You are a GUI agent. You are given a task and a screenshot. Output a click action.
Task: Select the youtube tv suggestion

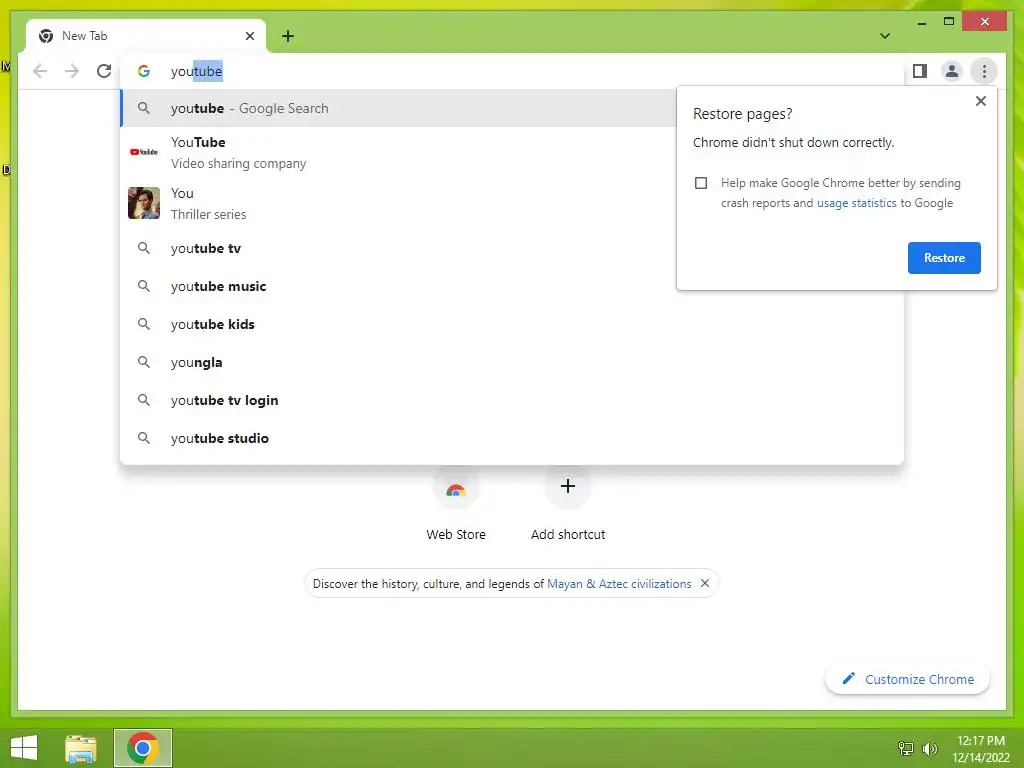(398, 248)
